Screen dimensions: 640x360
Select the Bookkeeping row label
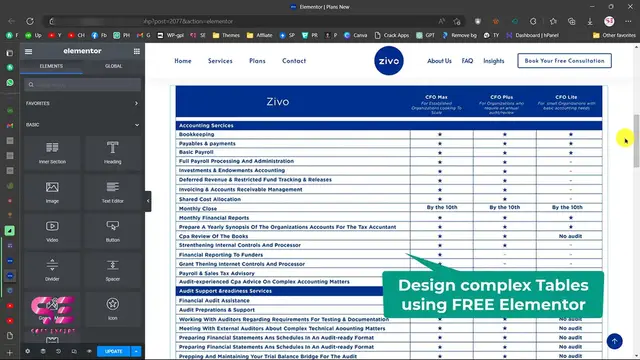coord(196,134)
